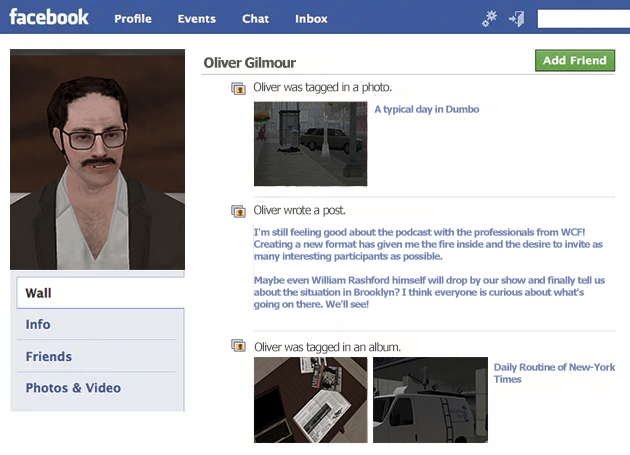The width and height of the screenshot is (630, 455).
Task: Open the Events menu item
Action: [197, 19]
